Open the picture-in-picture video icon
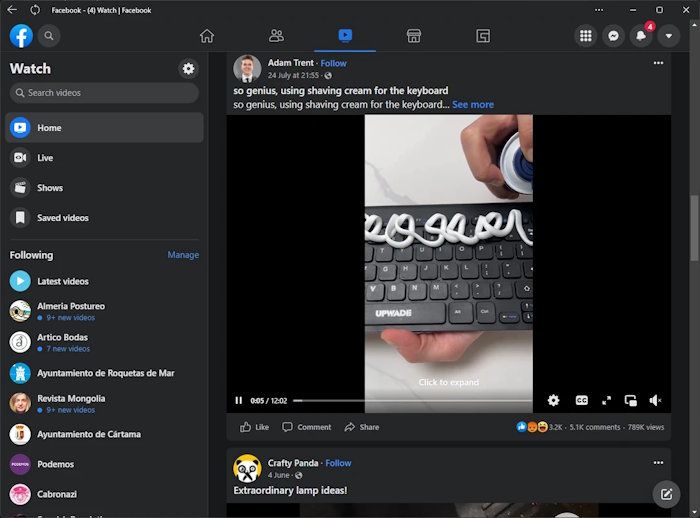The image size is (700, 518). tap(630, 401)
